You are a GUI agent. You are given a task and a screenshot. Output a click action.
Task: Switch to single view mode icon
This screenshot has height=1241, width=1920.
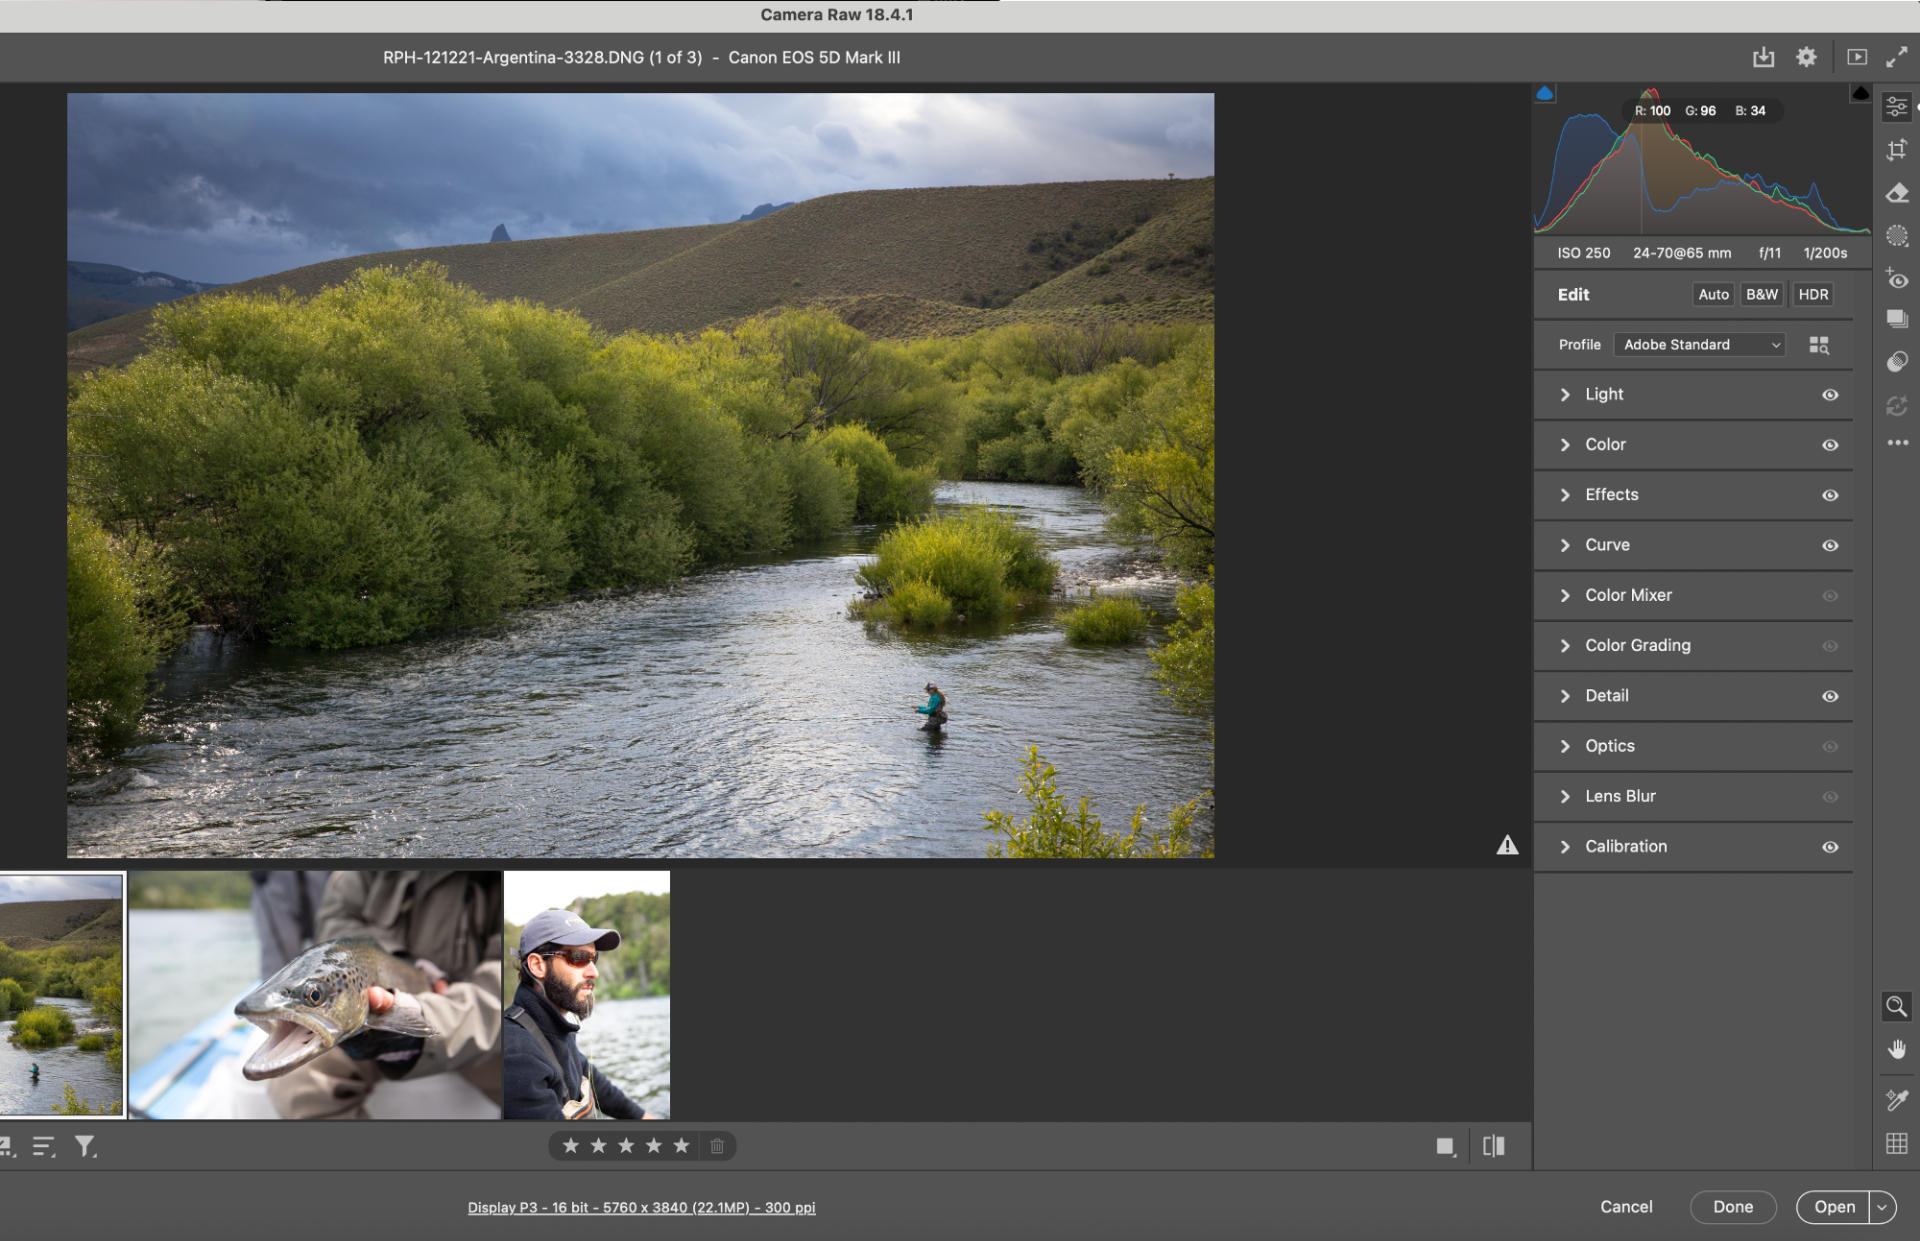coord(1445,1147)
